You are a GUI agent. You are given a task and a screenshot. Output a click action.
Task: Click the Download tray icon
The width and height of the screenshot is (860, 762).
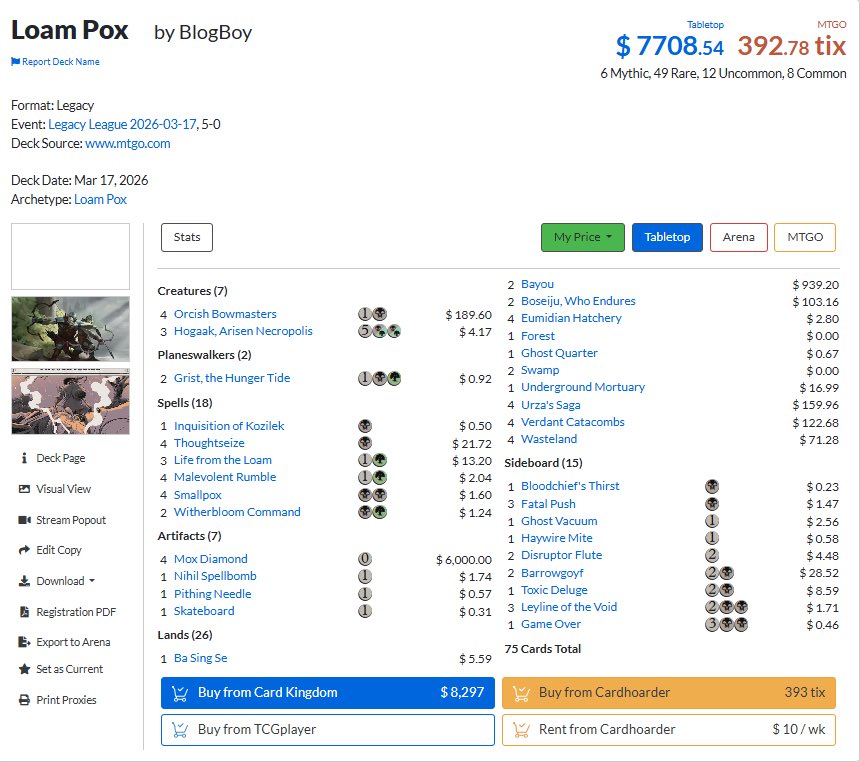[x=24, y=581]
